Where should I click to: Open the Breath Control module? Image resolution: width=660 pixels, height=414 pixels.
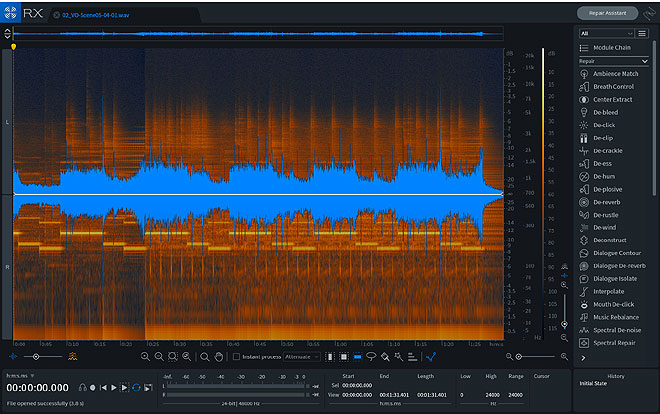click(x=607, y=87)
